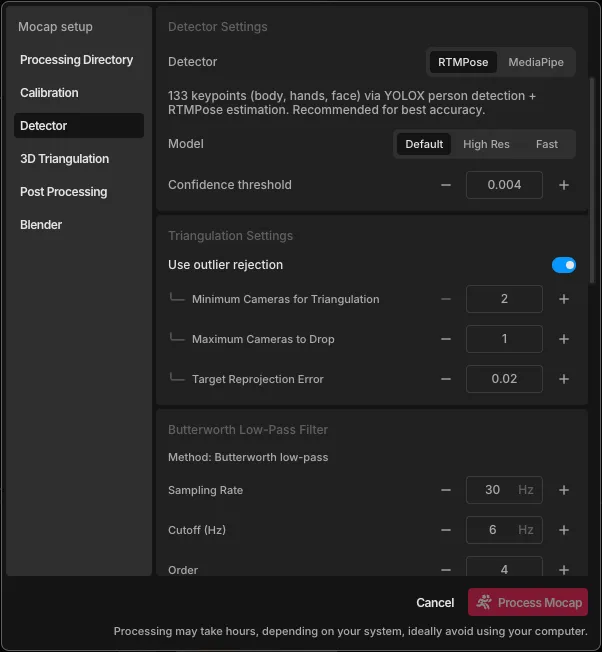
Task: Decrease Target Reprojection Error
Action: 446,379
